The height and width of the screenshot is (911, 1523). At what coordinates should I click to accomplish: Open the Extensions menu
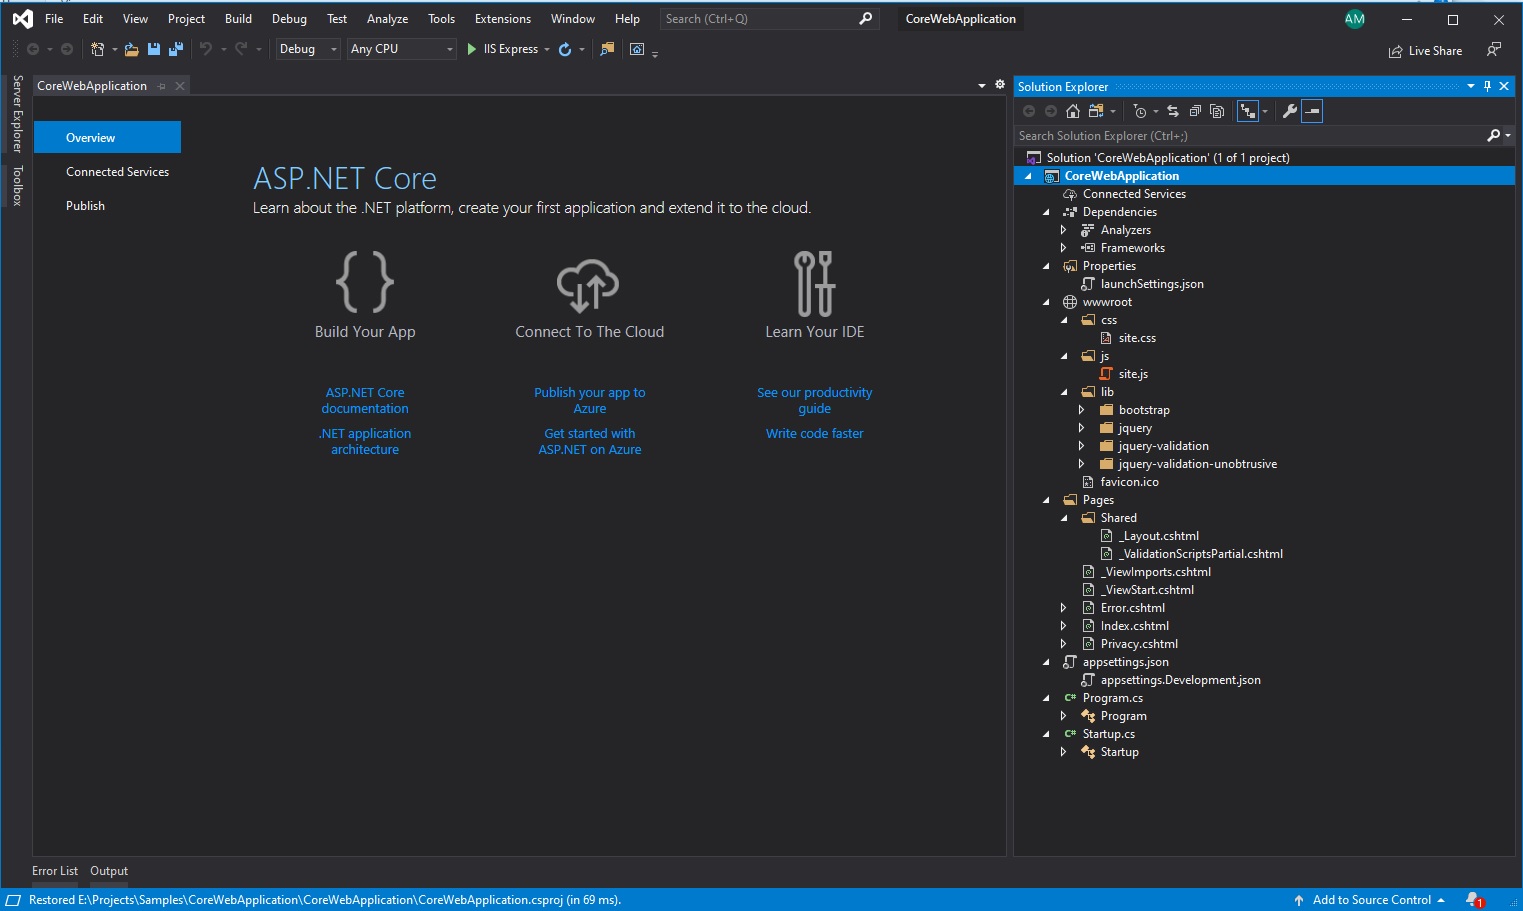[503, 19]
